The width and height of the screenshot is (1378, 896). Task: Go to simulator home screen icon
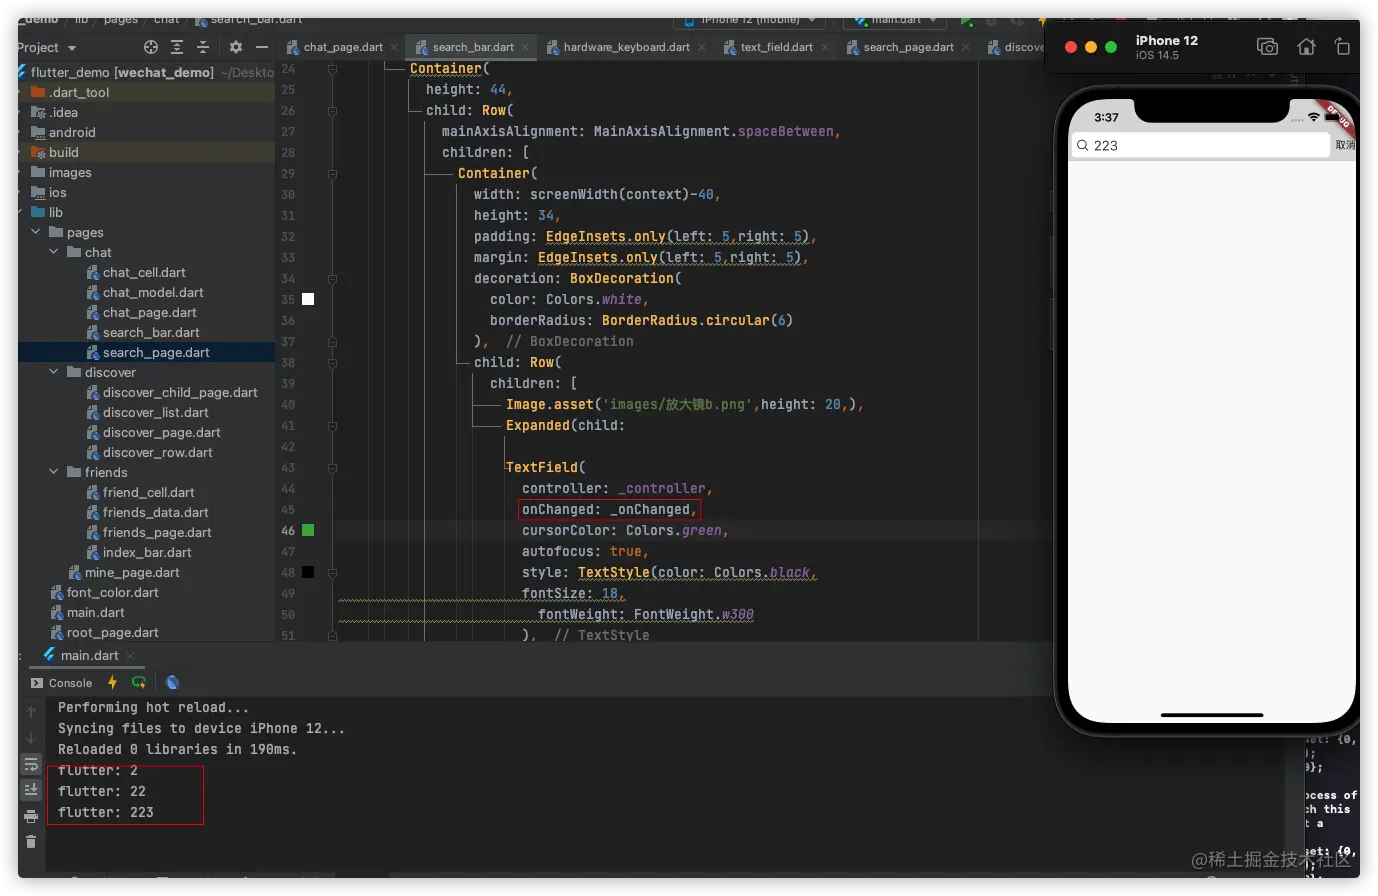1306,47
